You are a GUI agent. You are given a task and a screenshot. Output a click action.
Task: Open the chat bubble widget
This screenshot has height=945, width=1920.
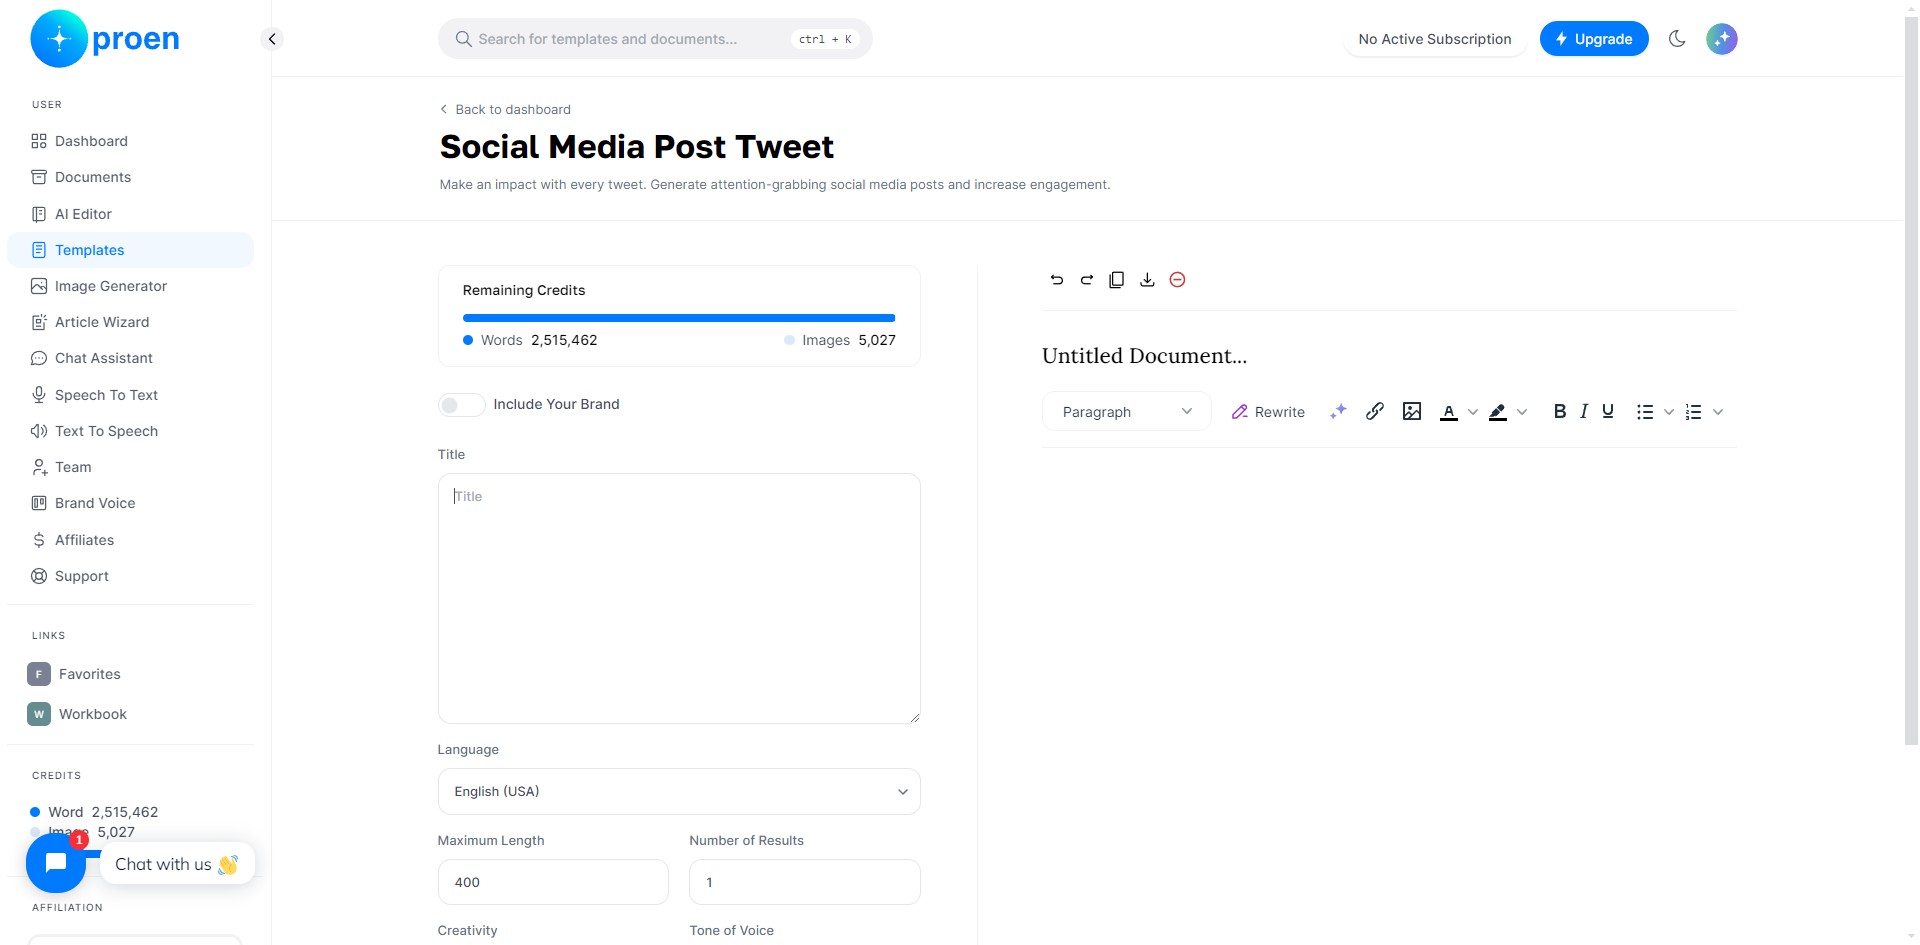click(x=56, y=862)
